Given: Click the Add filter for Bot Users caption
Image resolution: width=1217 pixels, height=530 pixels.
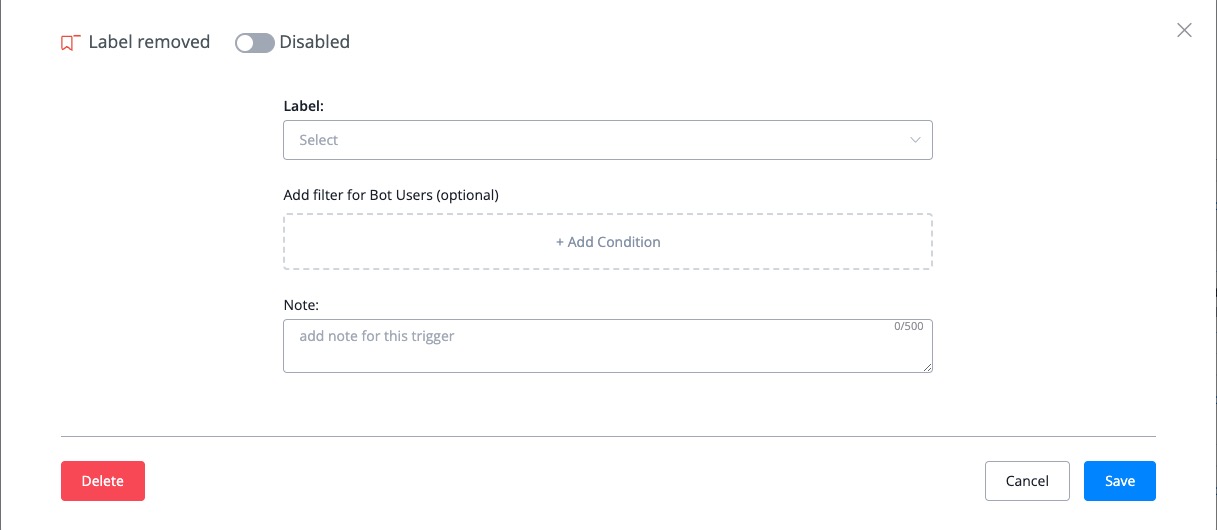Looking at the screenshot, I should pos(391,195).
